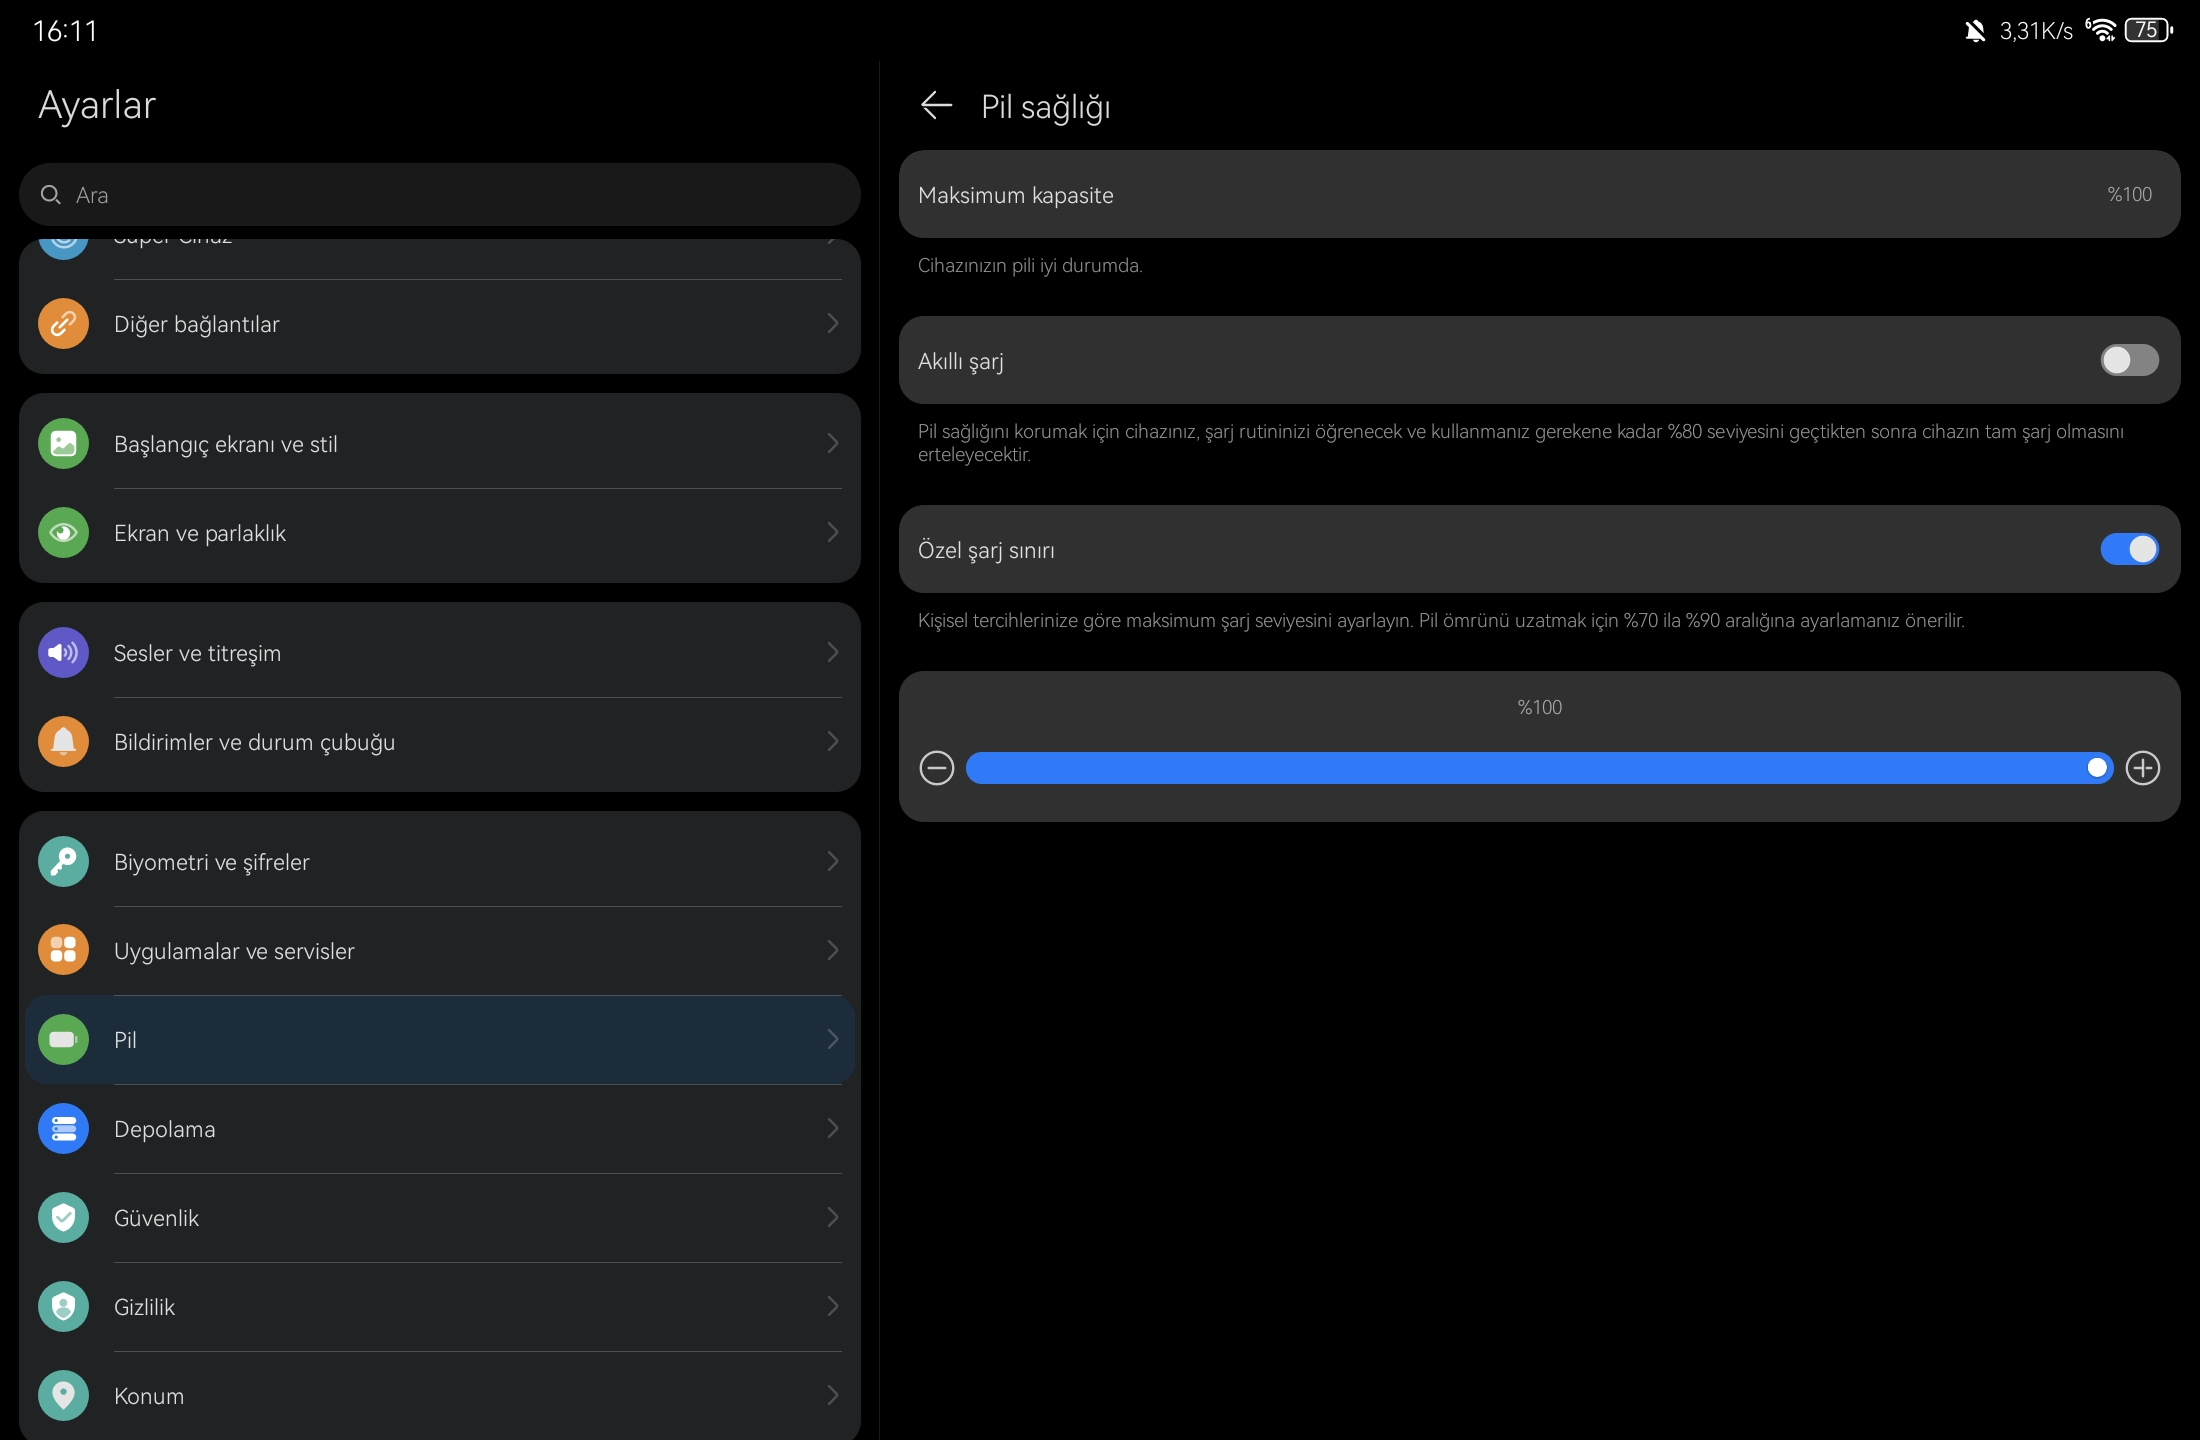Image resolution: width=2200 pixels, height=1440 pixels.
Task: Select Depolama in the settings list
Action: point(440,1129)
